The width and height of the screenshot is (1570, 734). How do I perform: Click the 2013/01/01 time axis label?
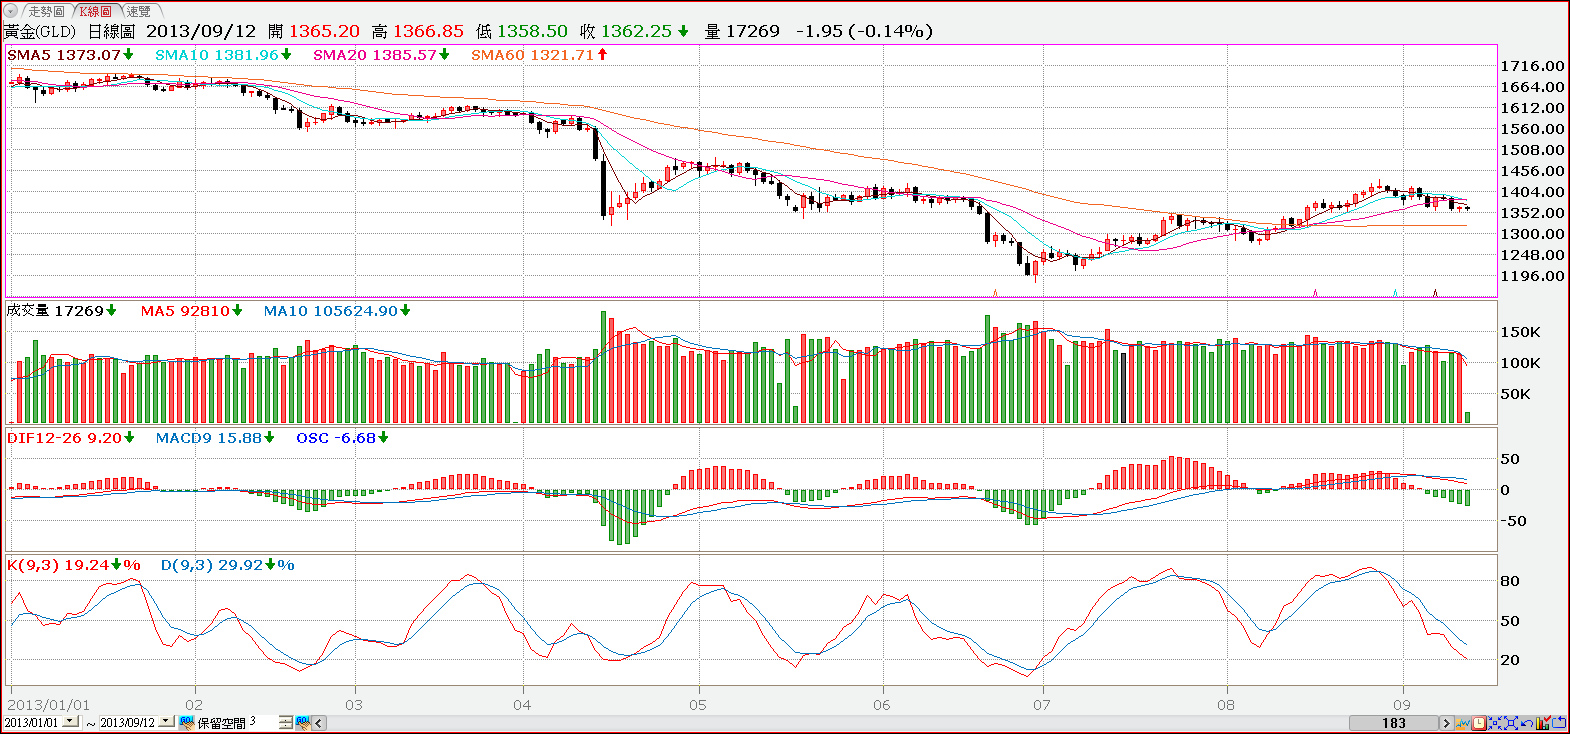[x=49, y=705]
